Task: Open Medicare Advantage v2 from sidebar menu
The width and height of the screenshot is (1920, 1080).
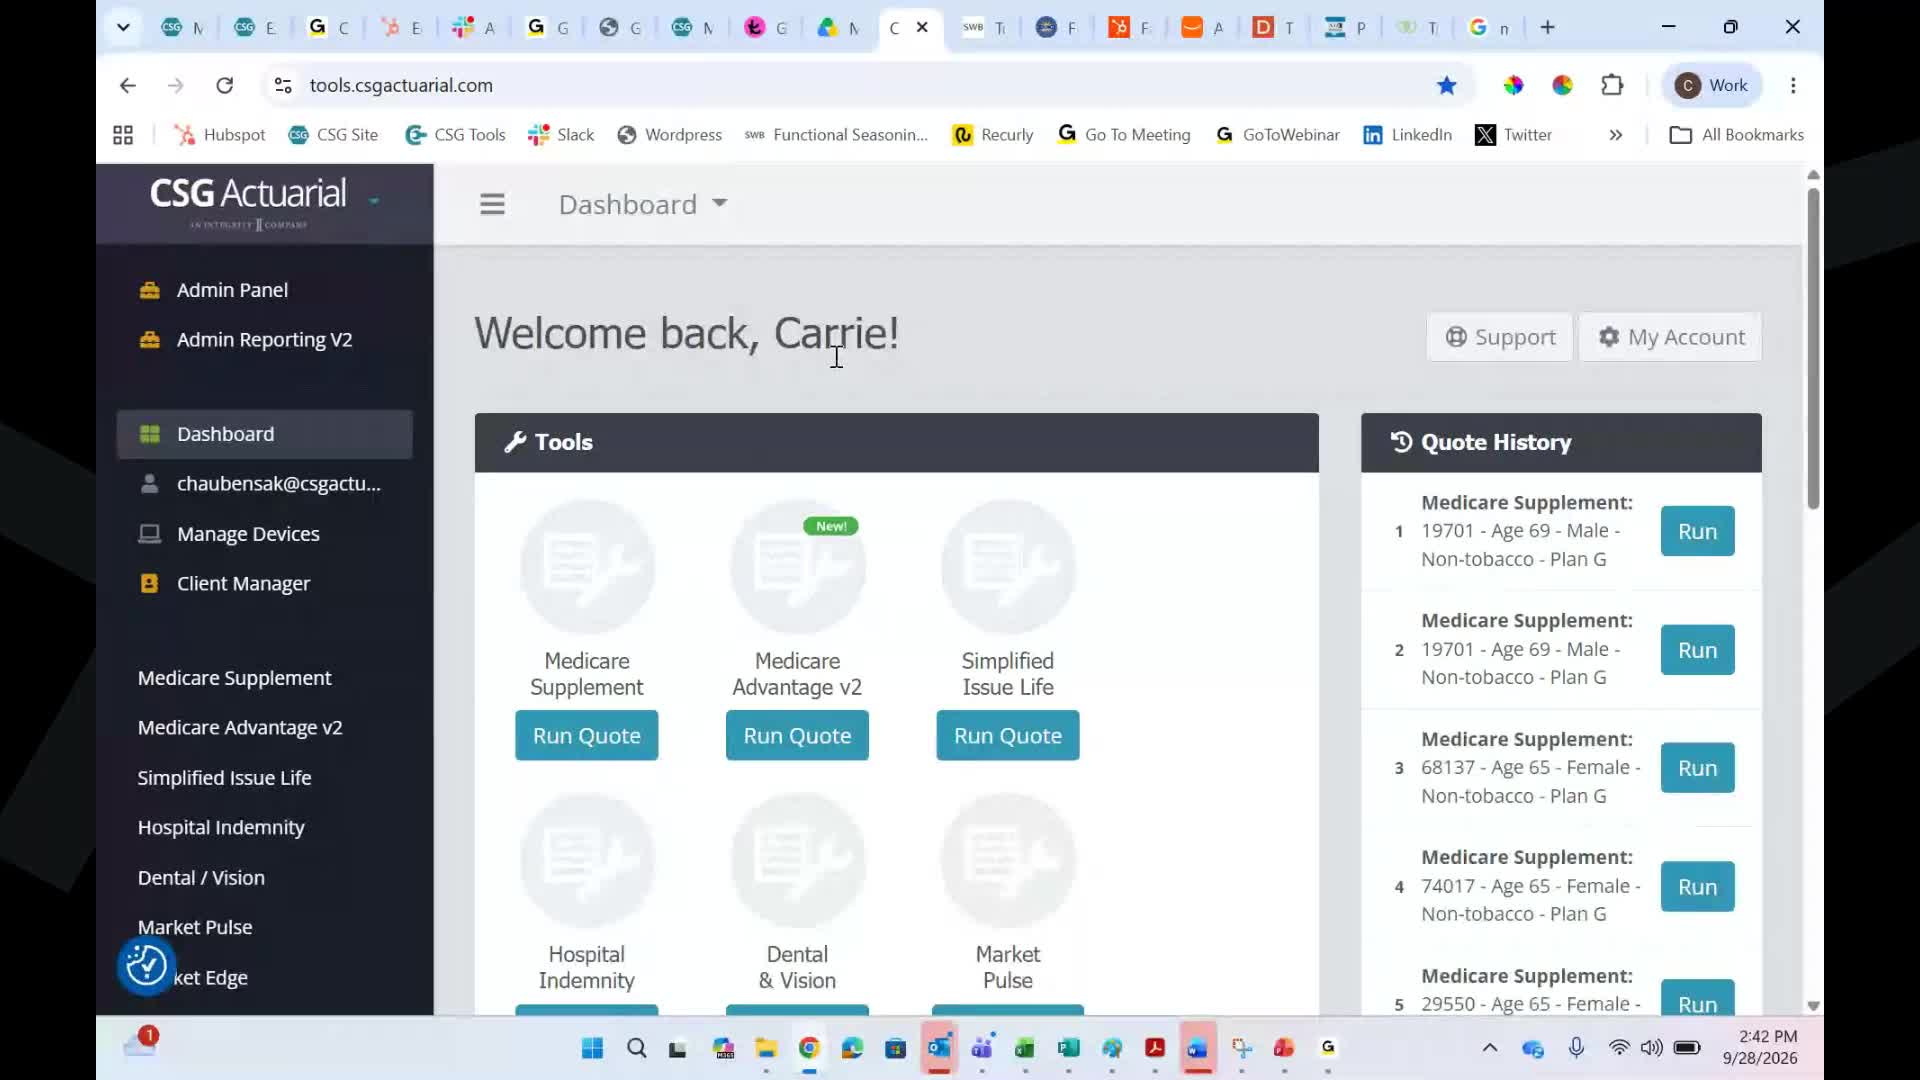Action: pos(240,728)
